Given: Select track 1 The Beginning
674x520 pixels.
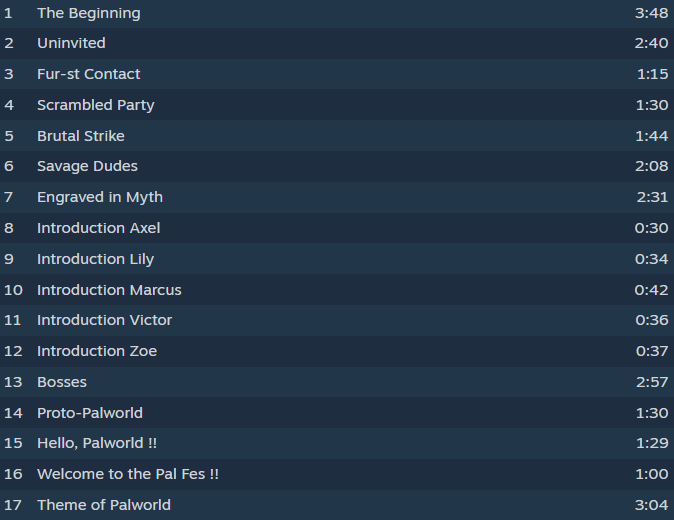Looking at the screenshot, I should (337, 13).
